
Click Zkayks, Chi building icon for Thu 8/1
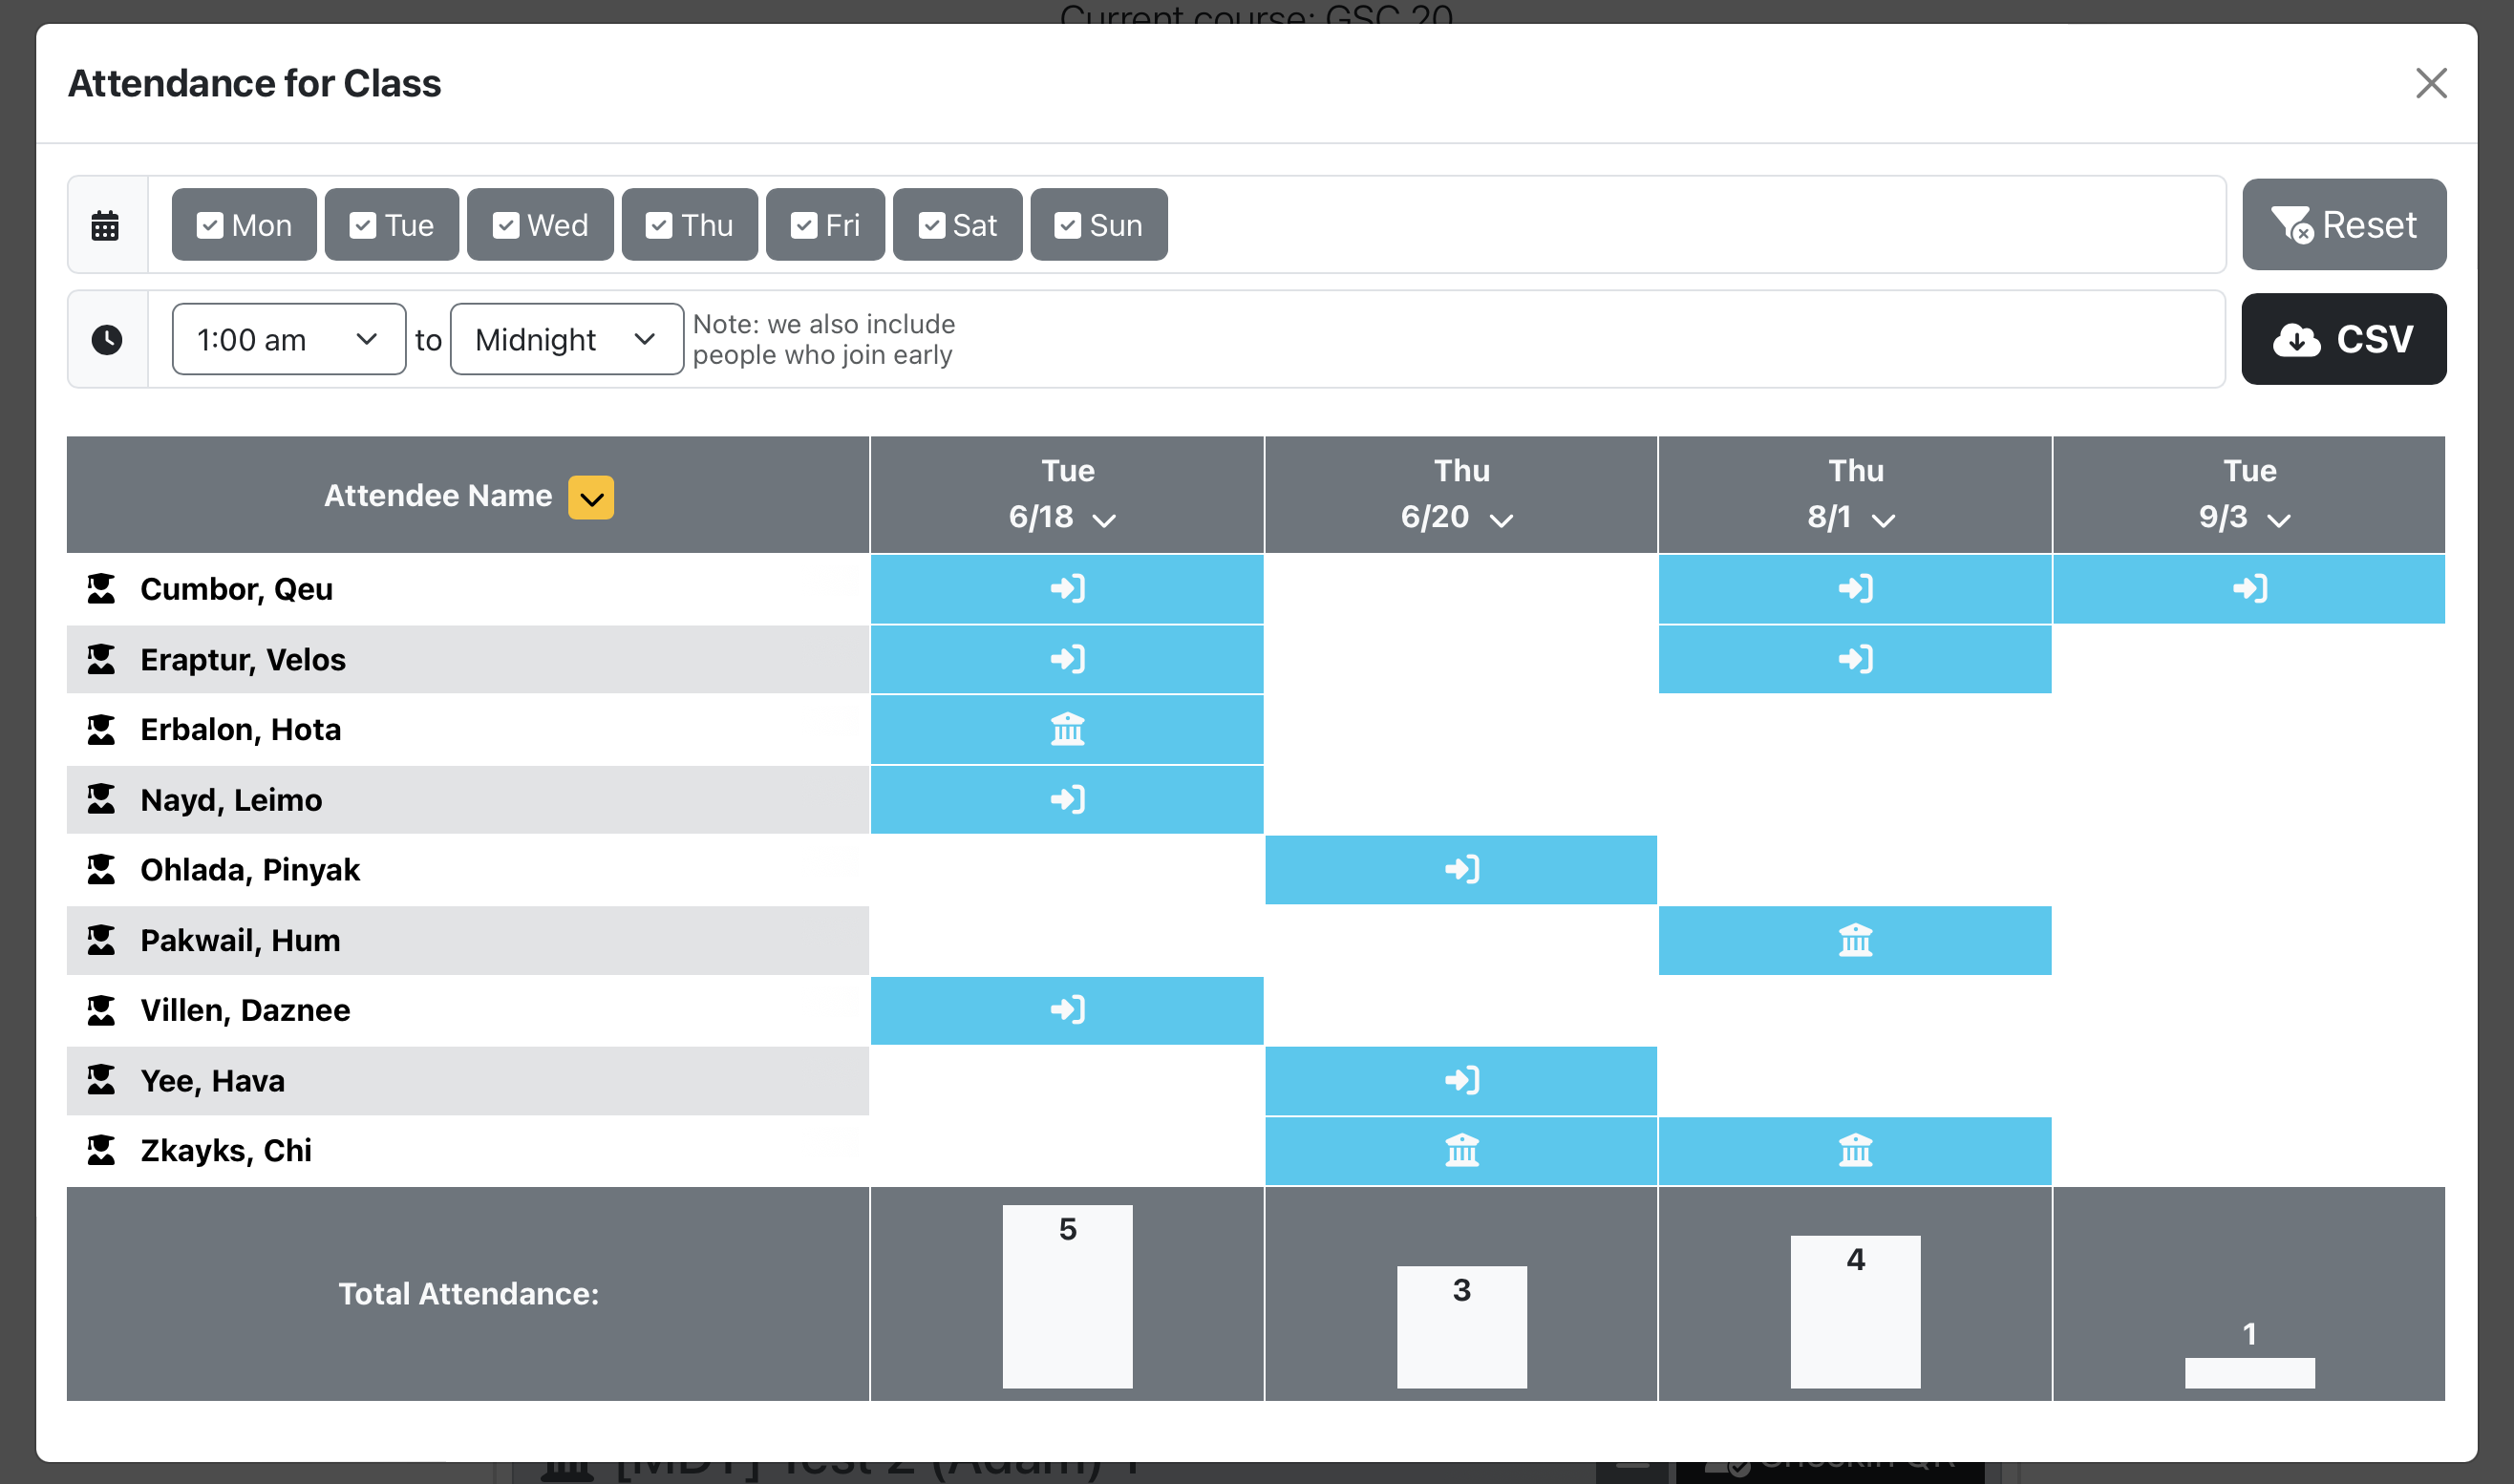pos(1855,1150)
